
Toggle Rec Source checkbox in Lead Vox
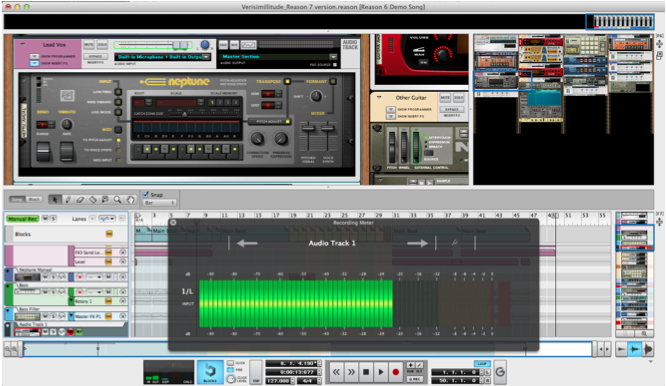click(x=335, y=65)
